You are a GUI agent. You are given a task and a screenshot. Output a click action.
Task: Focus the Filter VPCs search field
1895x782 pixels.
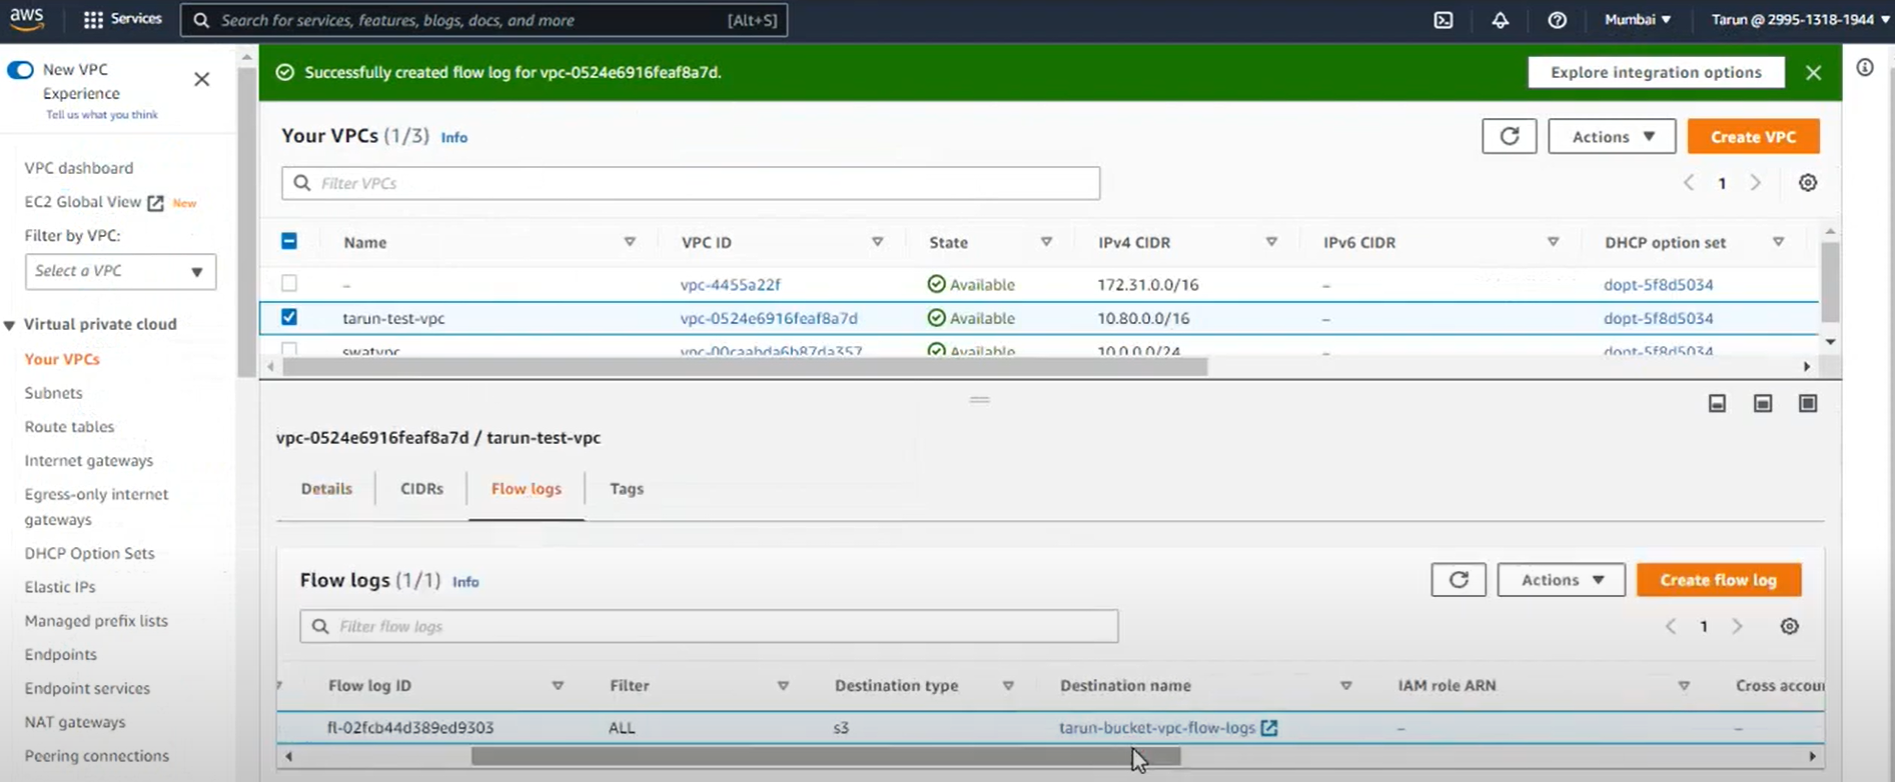pos(691,183)
